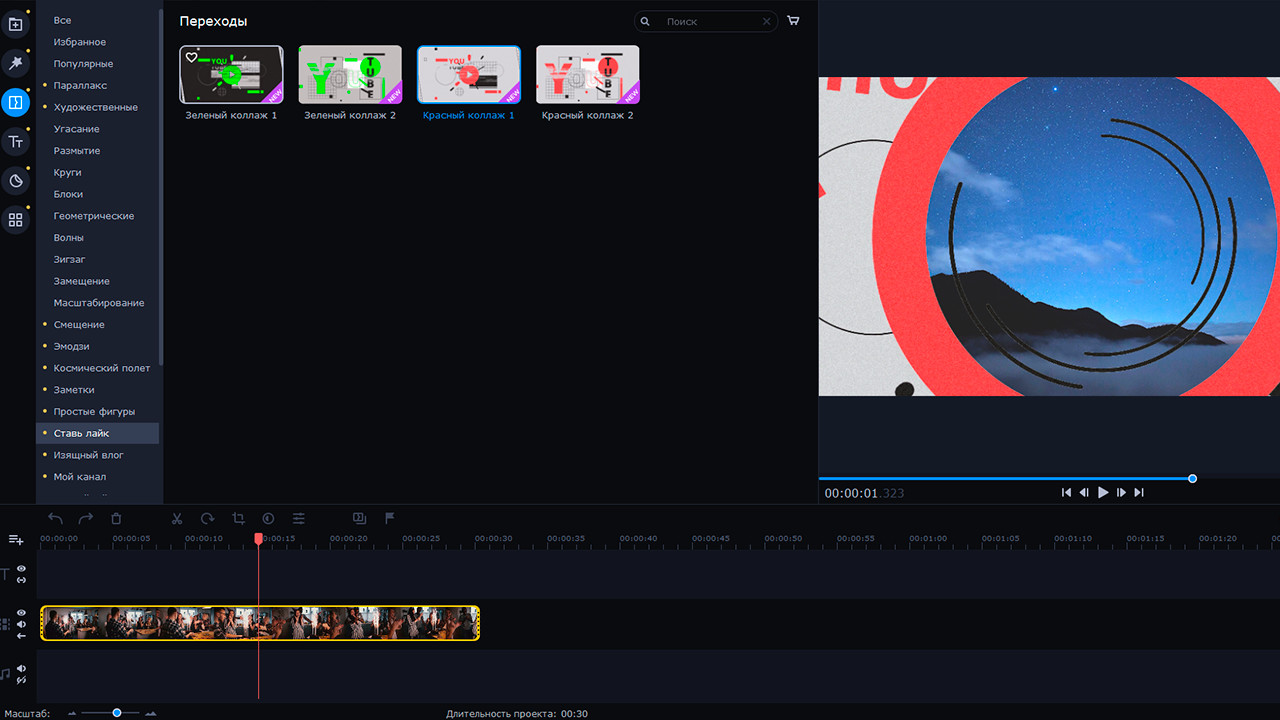The image size is (1280, 720).
Task: Click the undo arrow button
Action: pyautogui.click(x=55, y=518)
